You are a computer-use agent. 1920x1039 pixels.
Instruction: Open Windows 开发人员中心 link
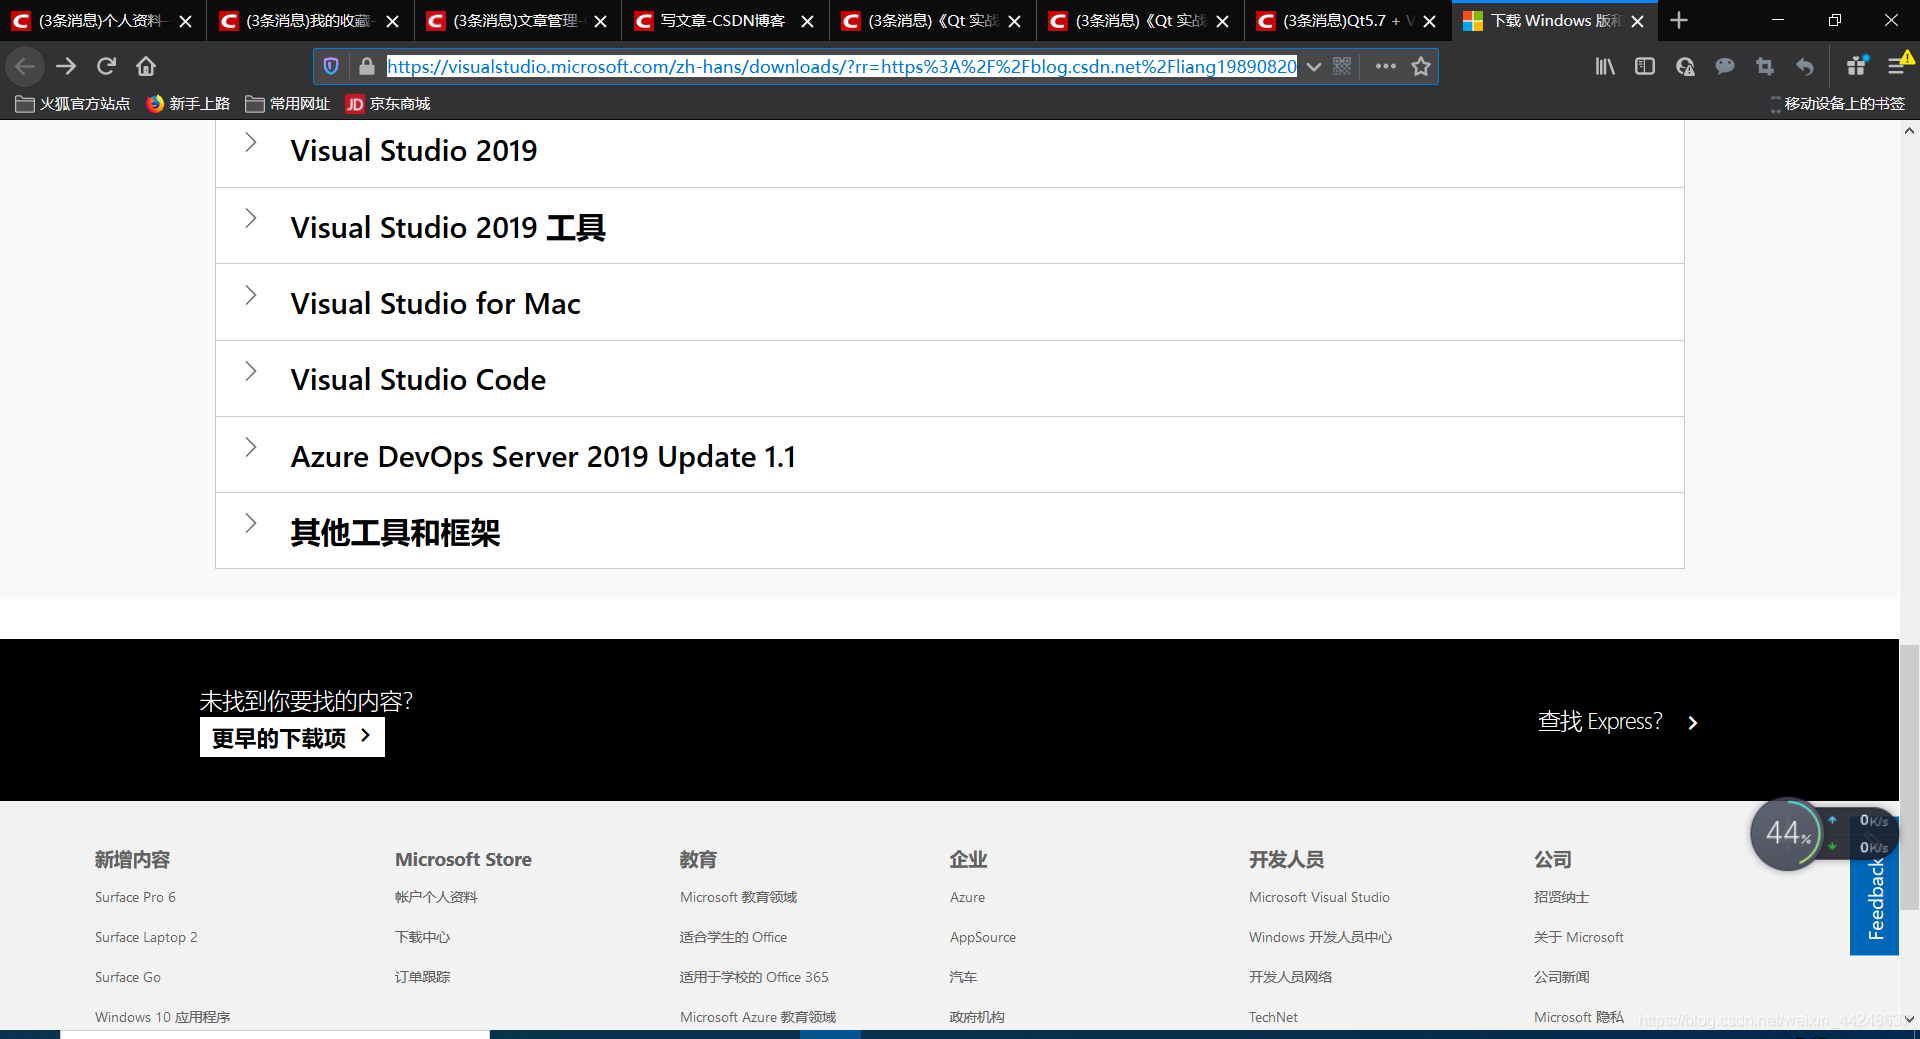click(1320, 937)
